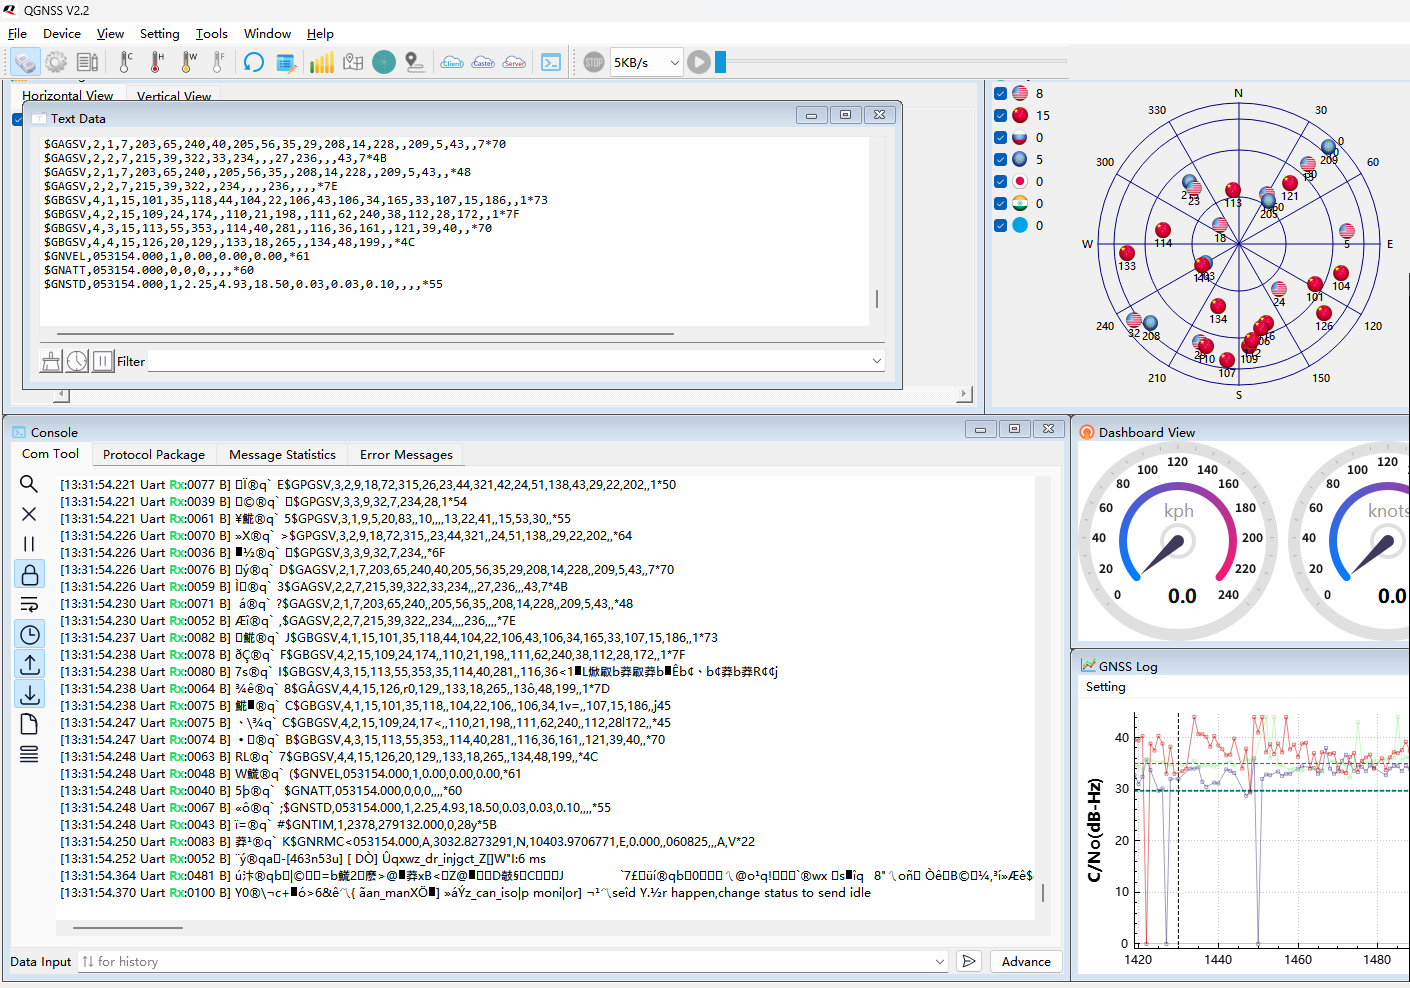
Task: Click the STOP button in the toolbar
Action: click(x=594, y=63)
